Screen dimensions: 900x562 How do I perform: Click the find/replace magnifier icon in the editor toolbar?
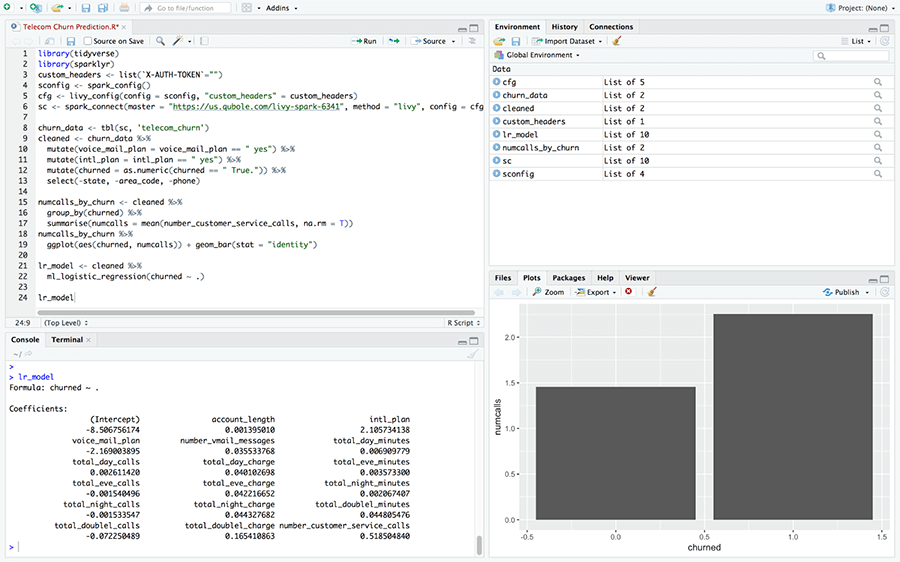tap(160, 41)
